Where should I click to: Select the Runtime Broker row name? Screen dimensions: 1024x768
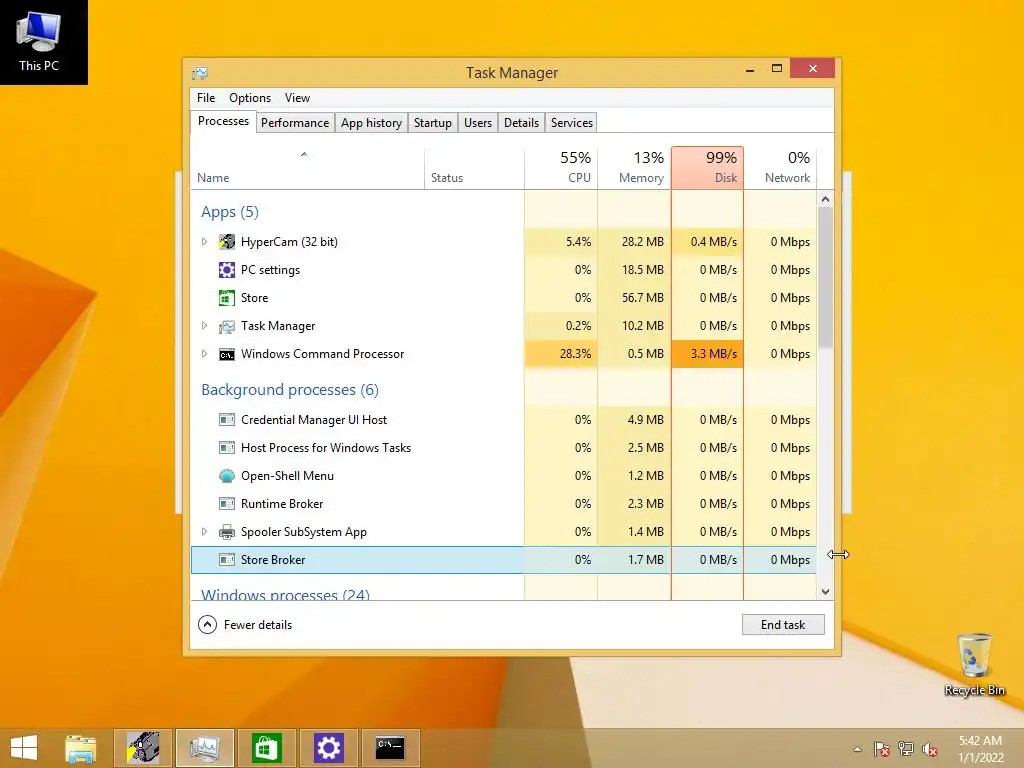tap(282, 504)
